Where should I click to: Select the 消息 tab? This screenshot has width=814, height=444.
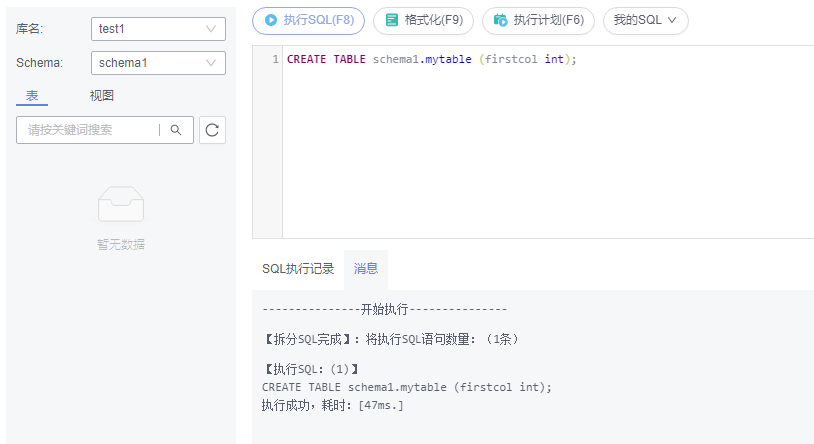[366, 269]
